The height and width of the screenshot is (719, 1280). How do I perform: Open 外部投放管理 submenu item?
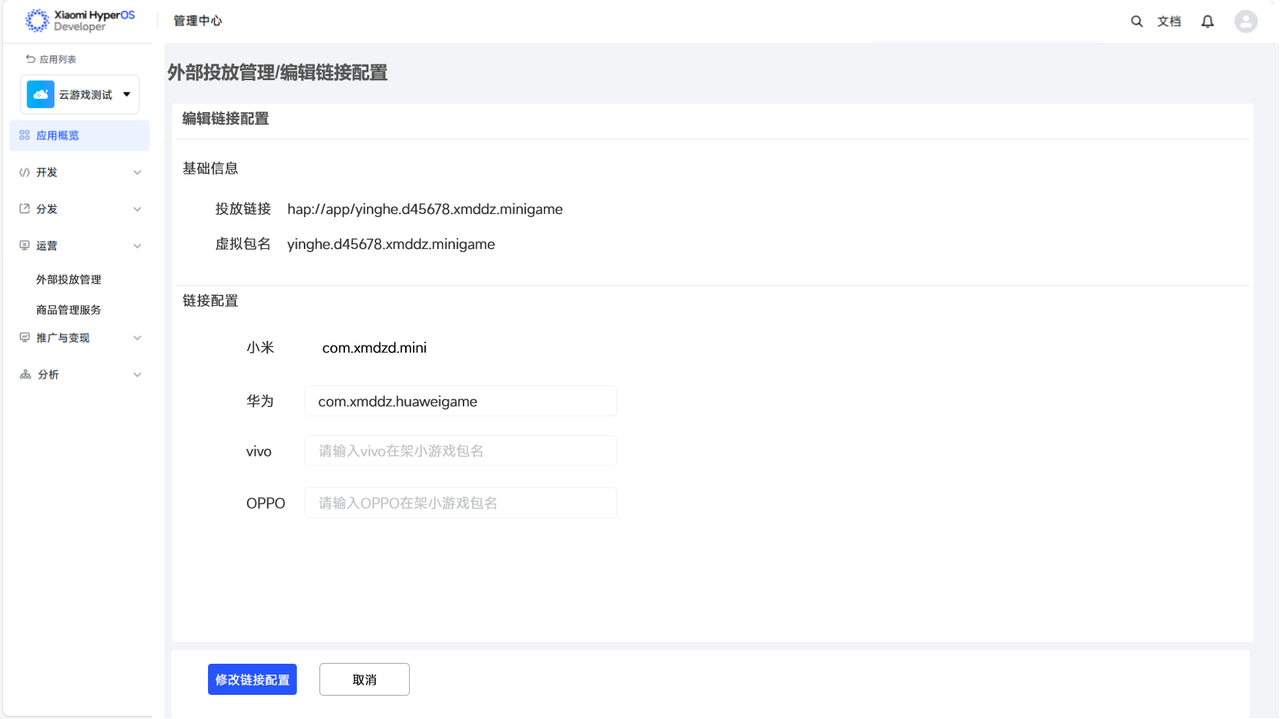tap(68, 280)
